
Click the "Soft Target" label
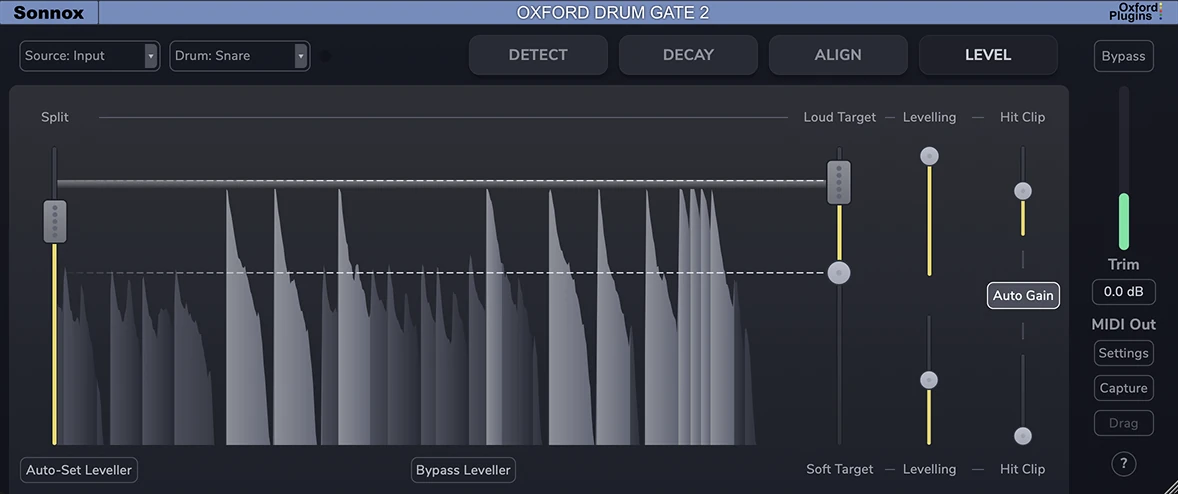840,469
